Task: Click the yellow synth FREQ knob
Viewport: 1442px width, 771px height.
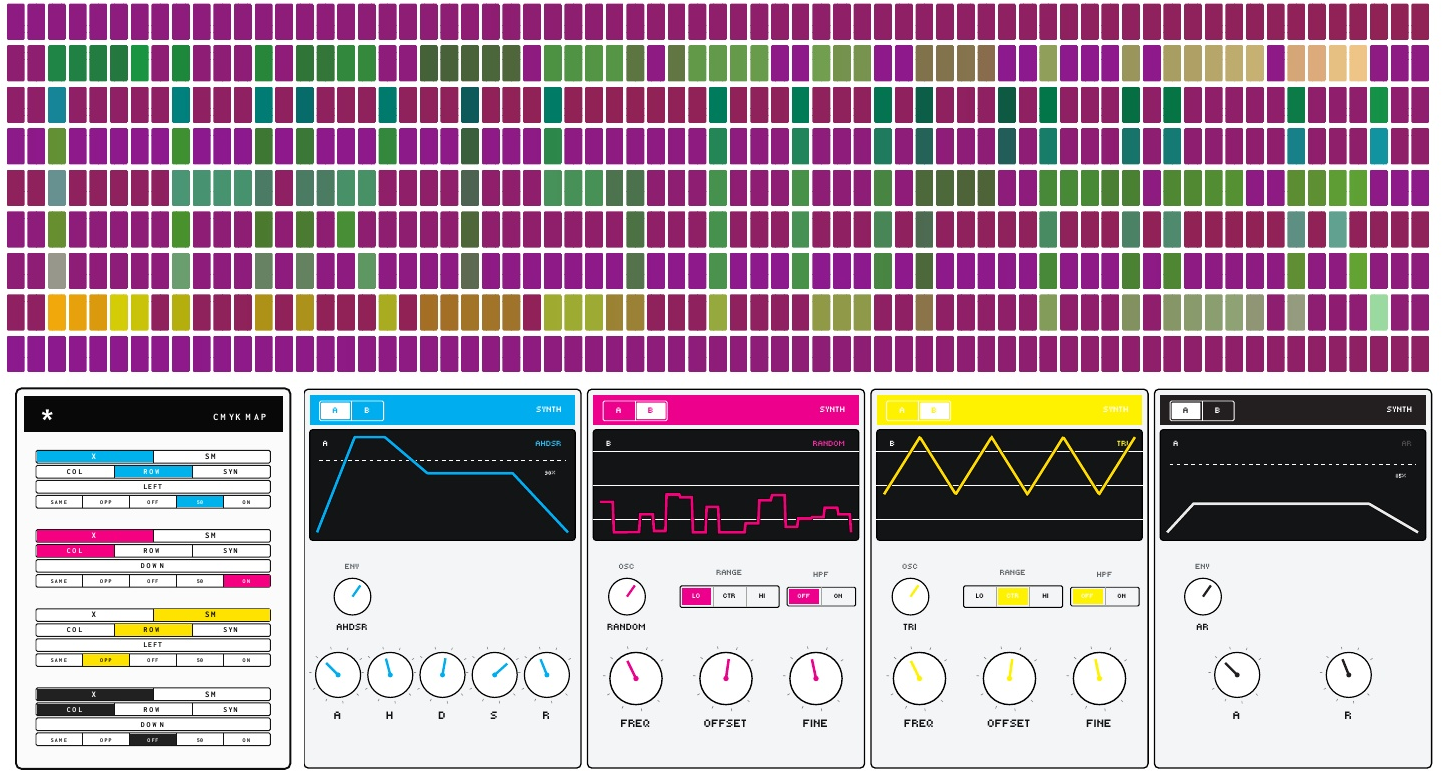Action: [920, 679]
